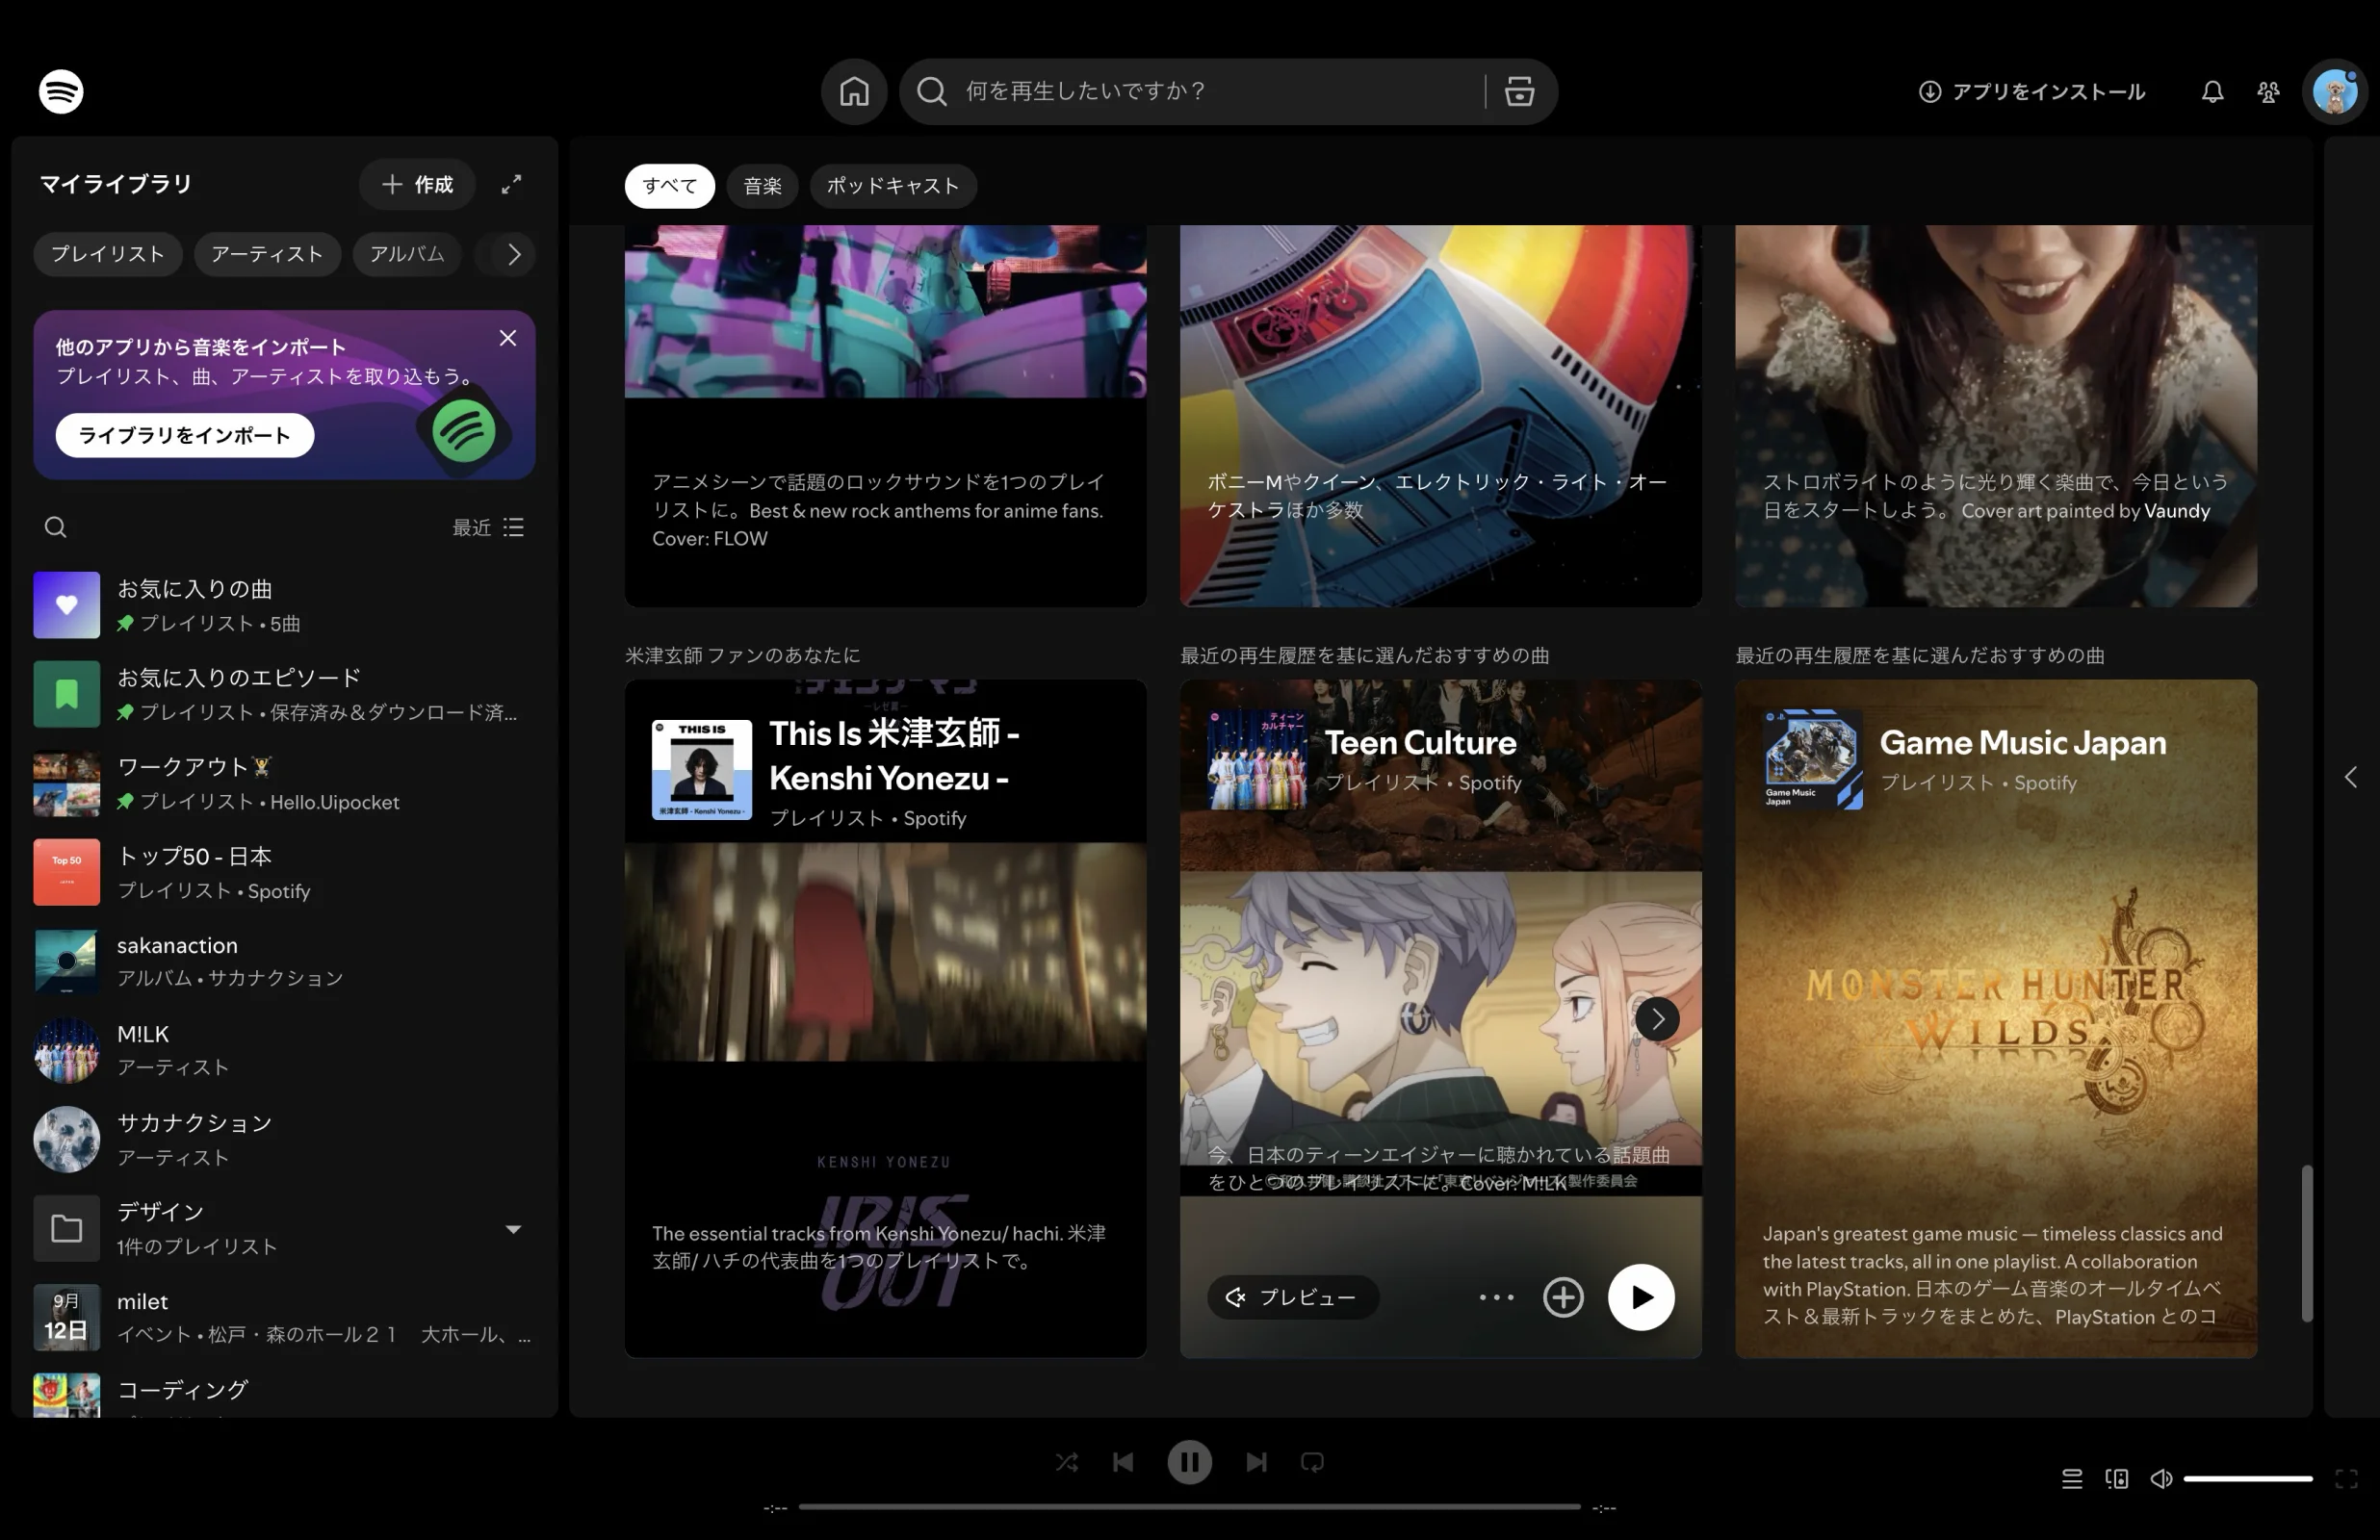Open the ボニーMやクイーン playlist card
Viewport: 2380px width, 1540px height.
click(x=1440, y=415)
